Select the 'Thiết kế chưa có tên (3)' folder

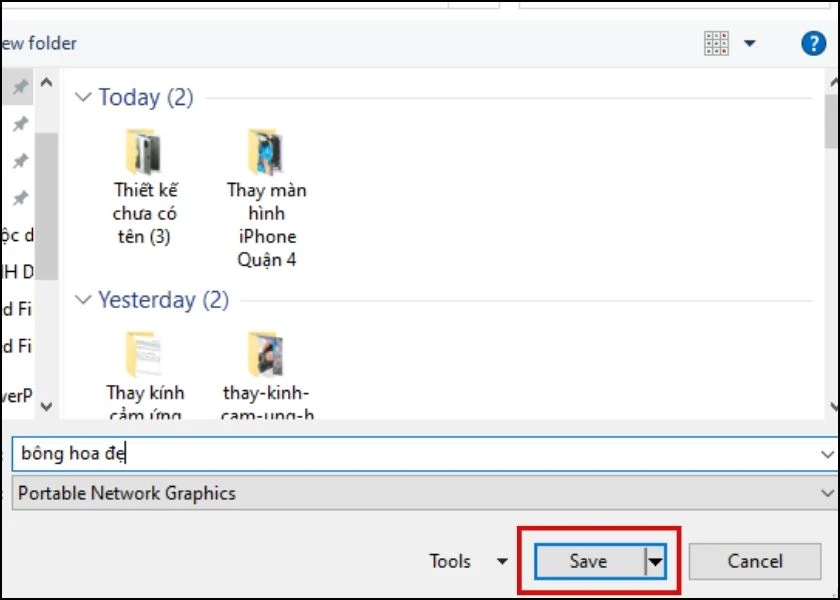144,187
